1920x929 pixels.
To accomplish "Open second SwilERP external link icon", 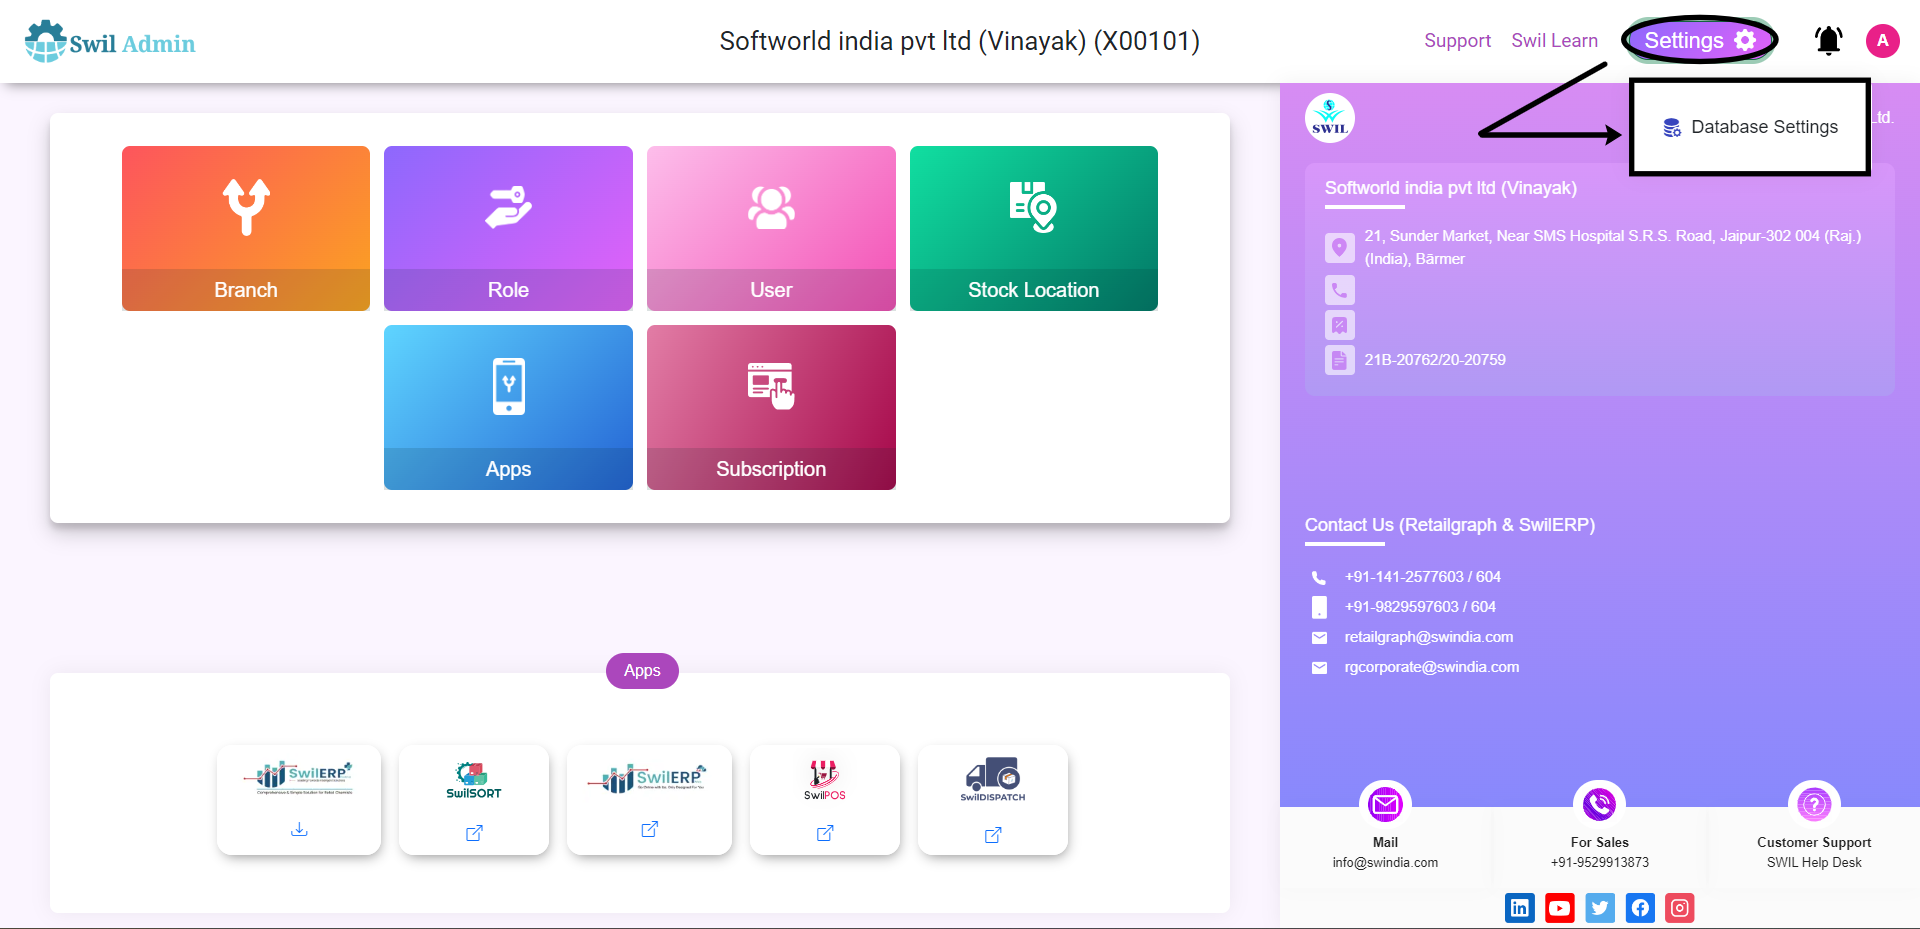I will (649, 829).
